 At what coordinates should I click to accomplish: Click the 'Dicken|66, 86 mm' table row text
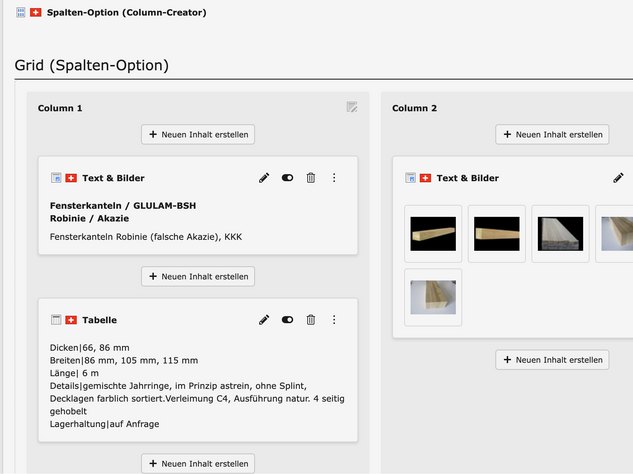90,348
